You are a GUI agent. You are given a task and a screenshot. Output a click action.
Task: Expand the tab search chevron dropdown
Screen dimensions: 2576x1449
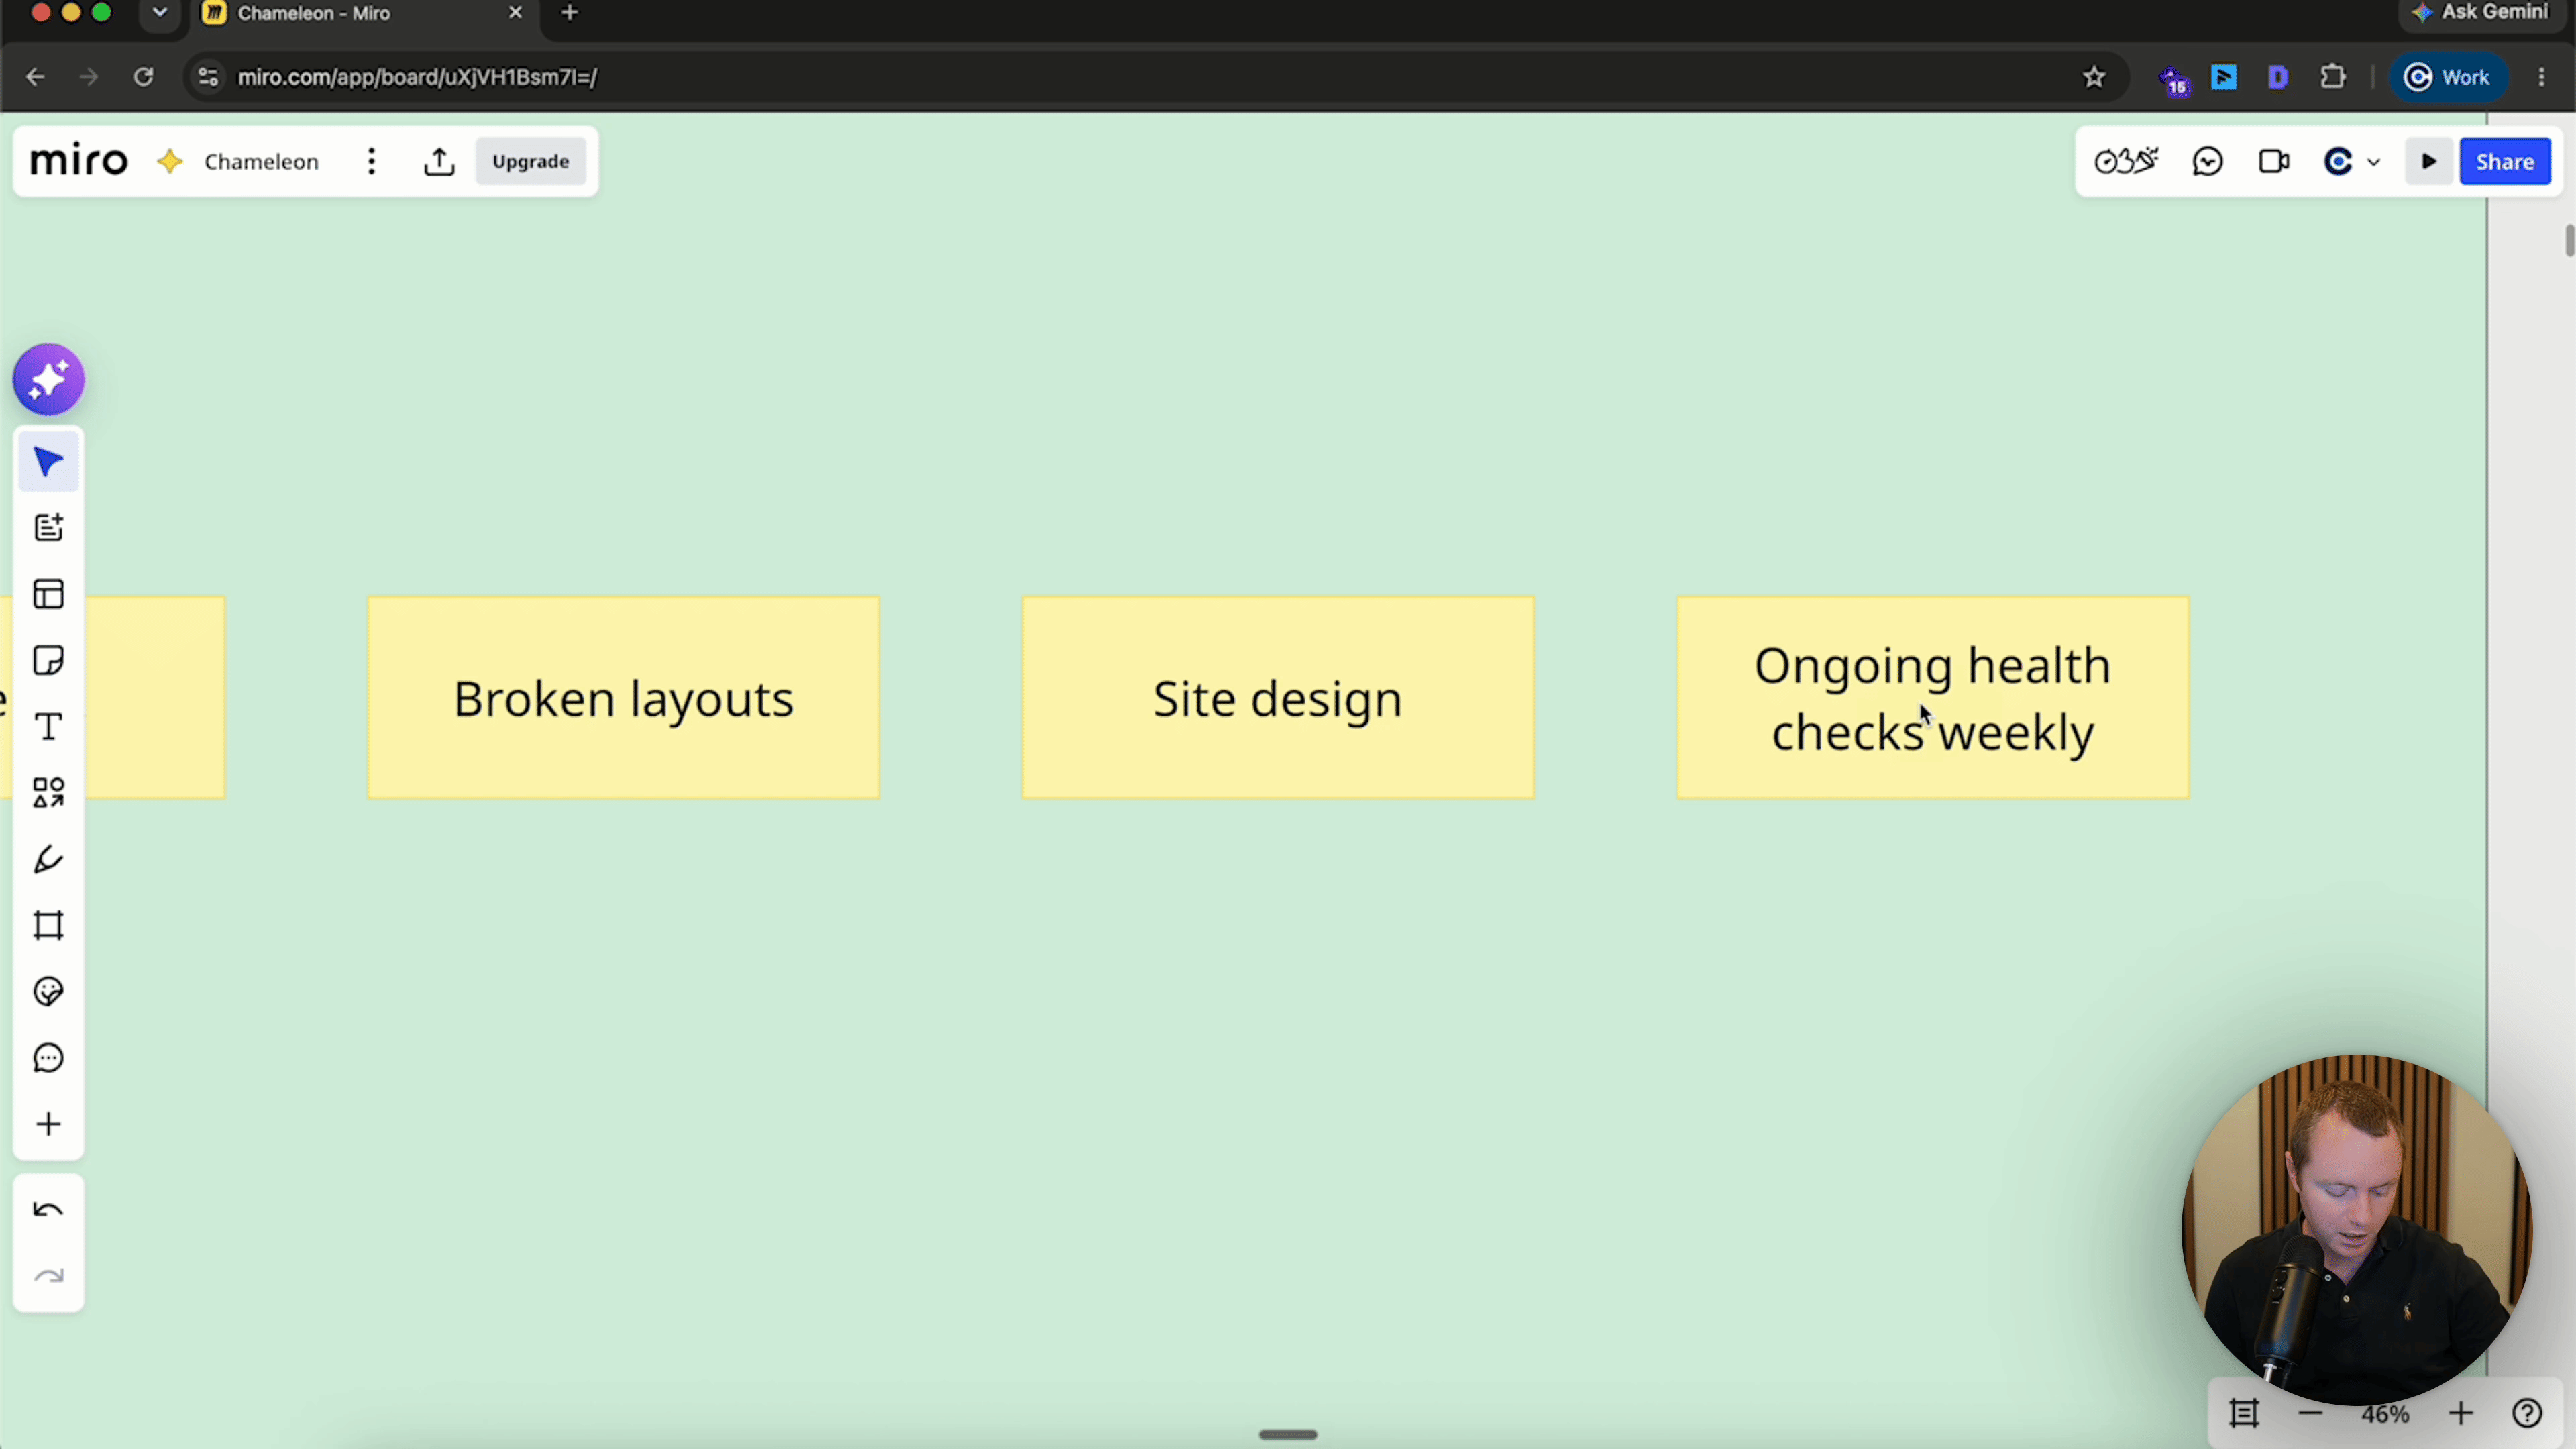(x=160, y=13)
